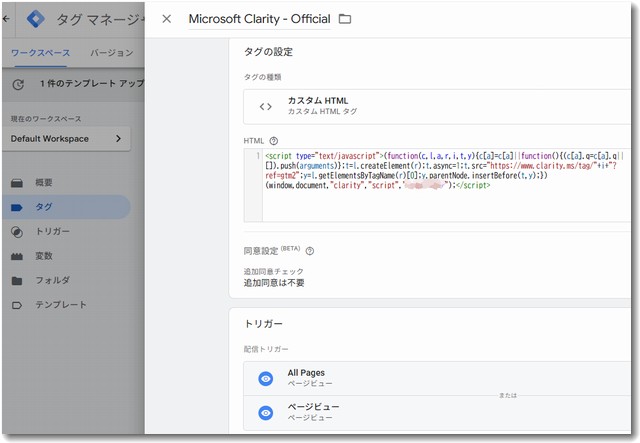Viewport: 640px width, 443px height.
Task: Click the code brackets tag type icon
Action: [x=265, y=107]
